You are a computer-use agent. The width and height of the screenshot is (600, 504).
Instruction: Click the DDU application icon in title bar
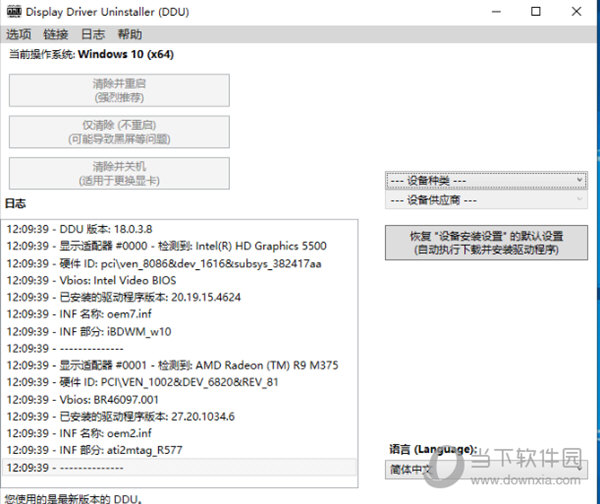click(x=14, y=11)
